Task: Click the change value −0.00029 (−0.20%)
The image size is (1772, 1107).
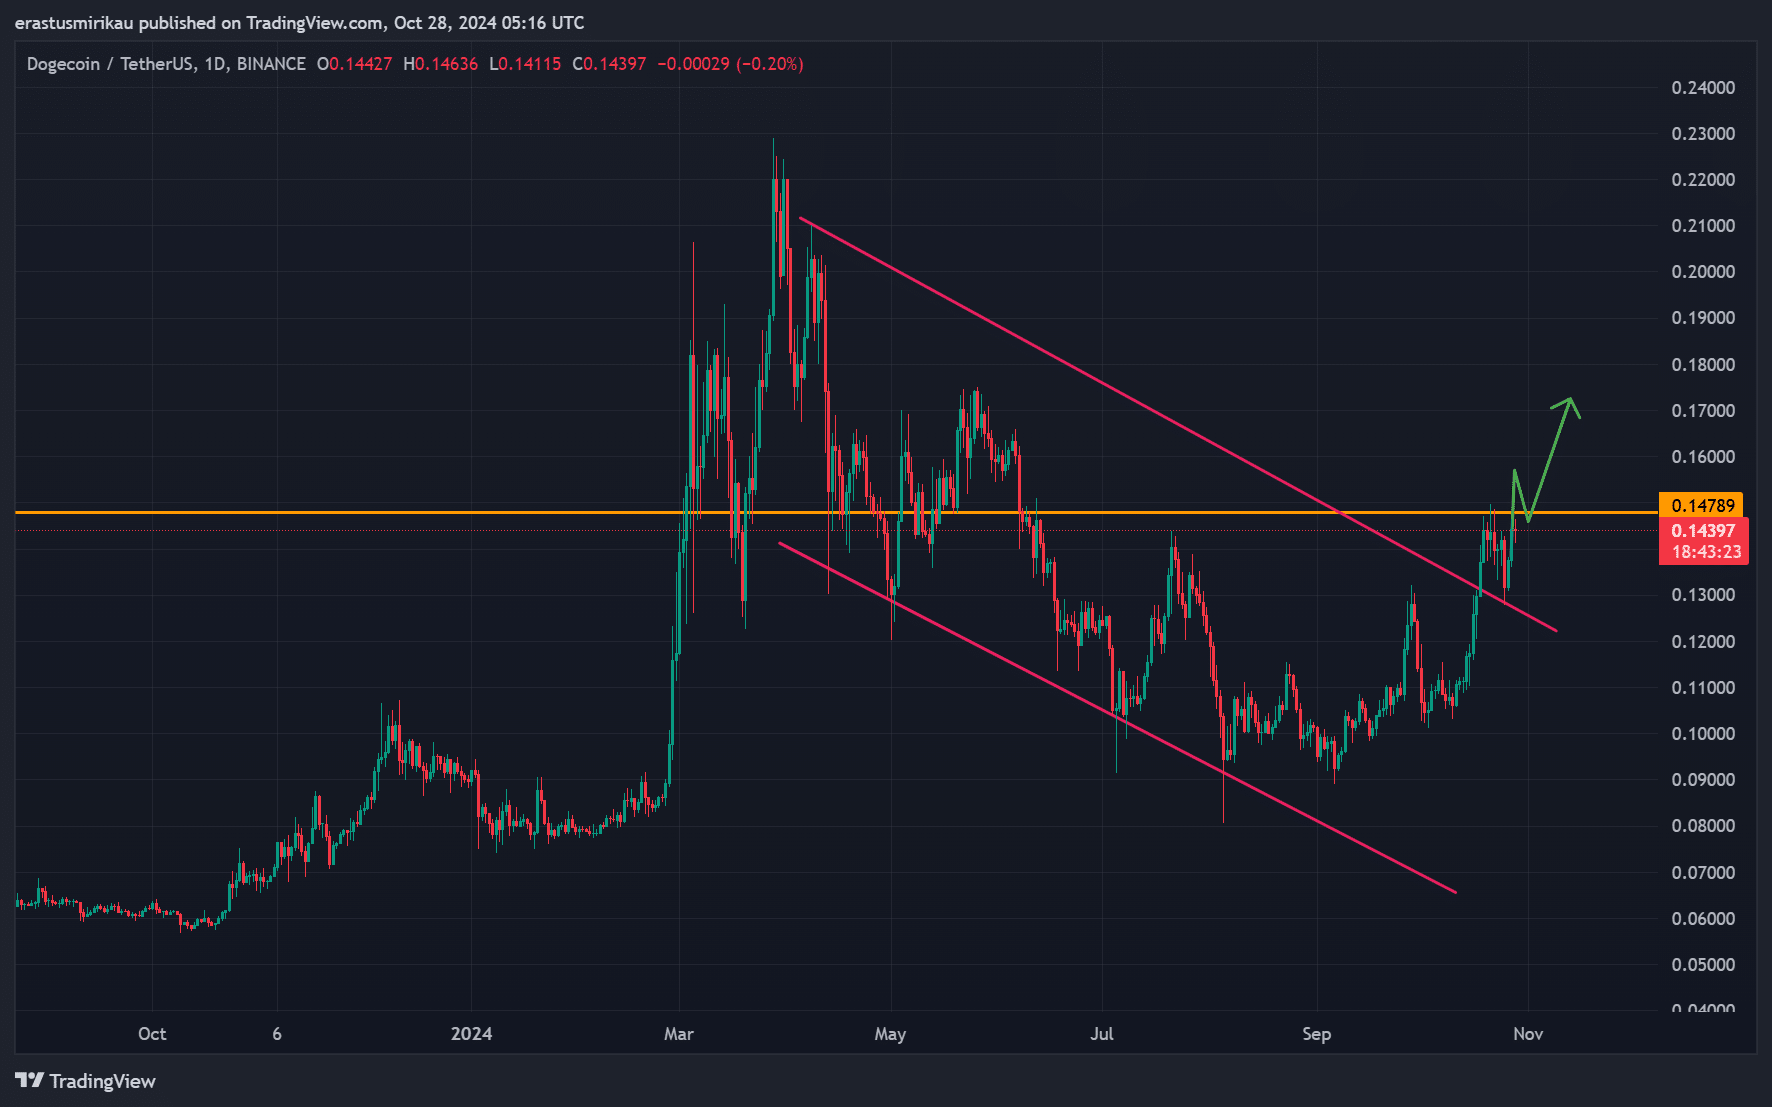Action: (731, 64)
